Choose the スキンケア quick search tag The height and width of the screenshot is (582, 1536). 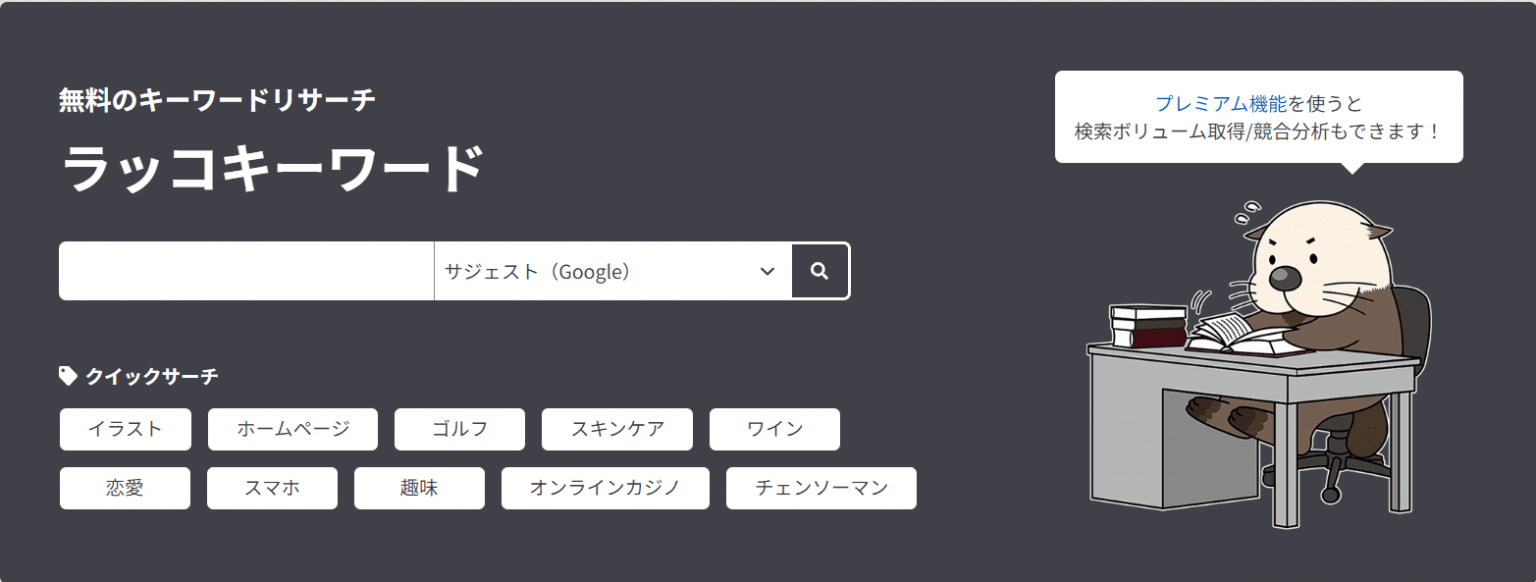(617, 429)
